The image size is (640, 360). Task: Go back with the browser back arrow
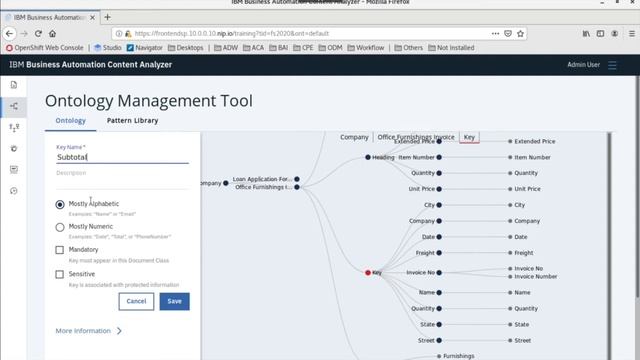(9, 33)
